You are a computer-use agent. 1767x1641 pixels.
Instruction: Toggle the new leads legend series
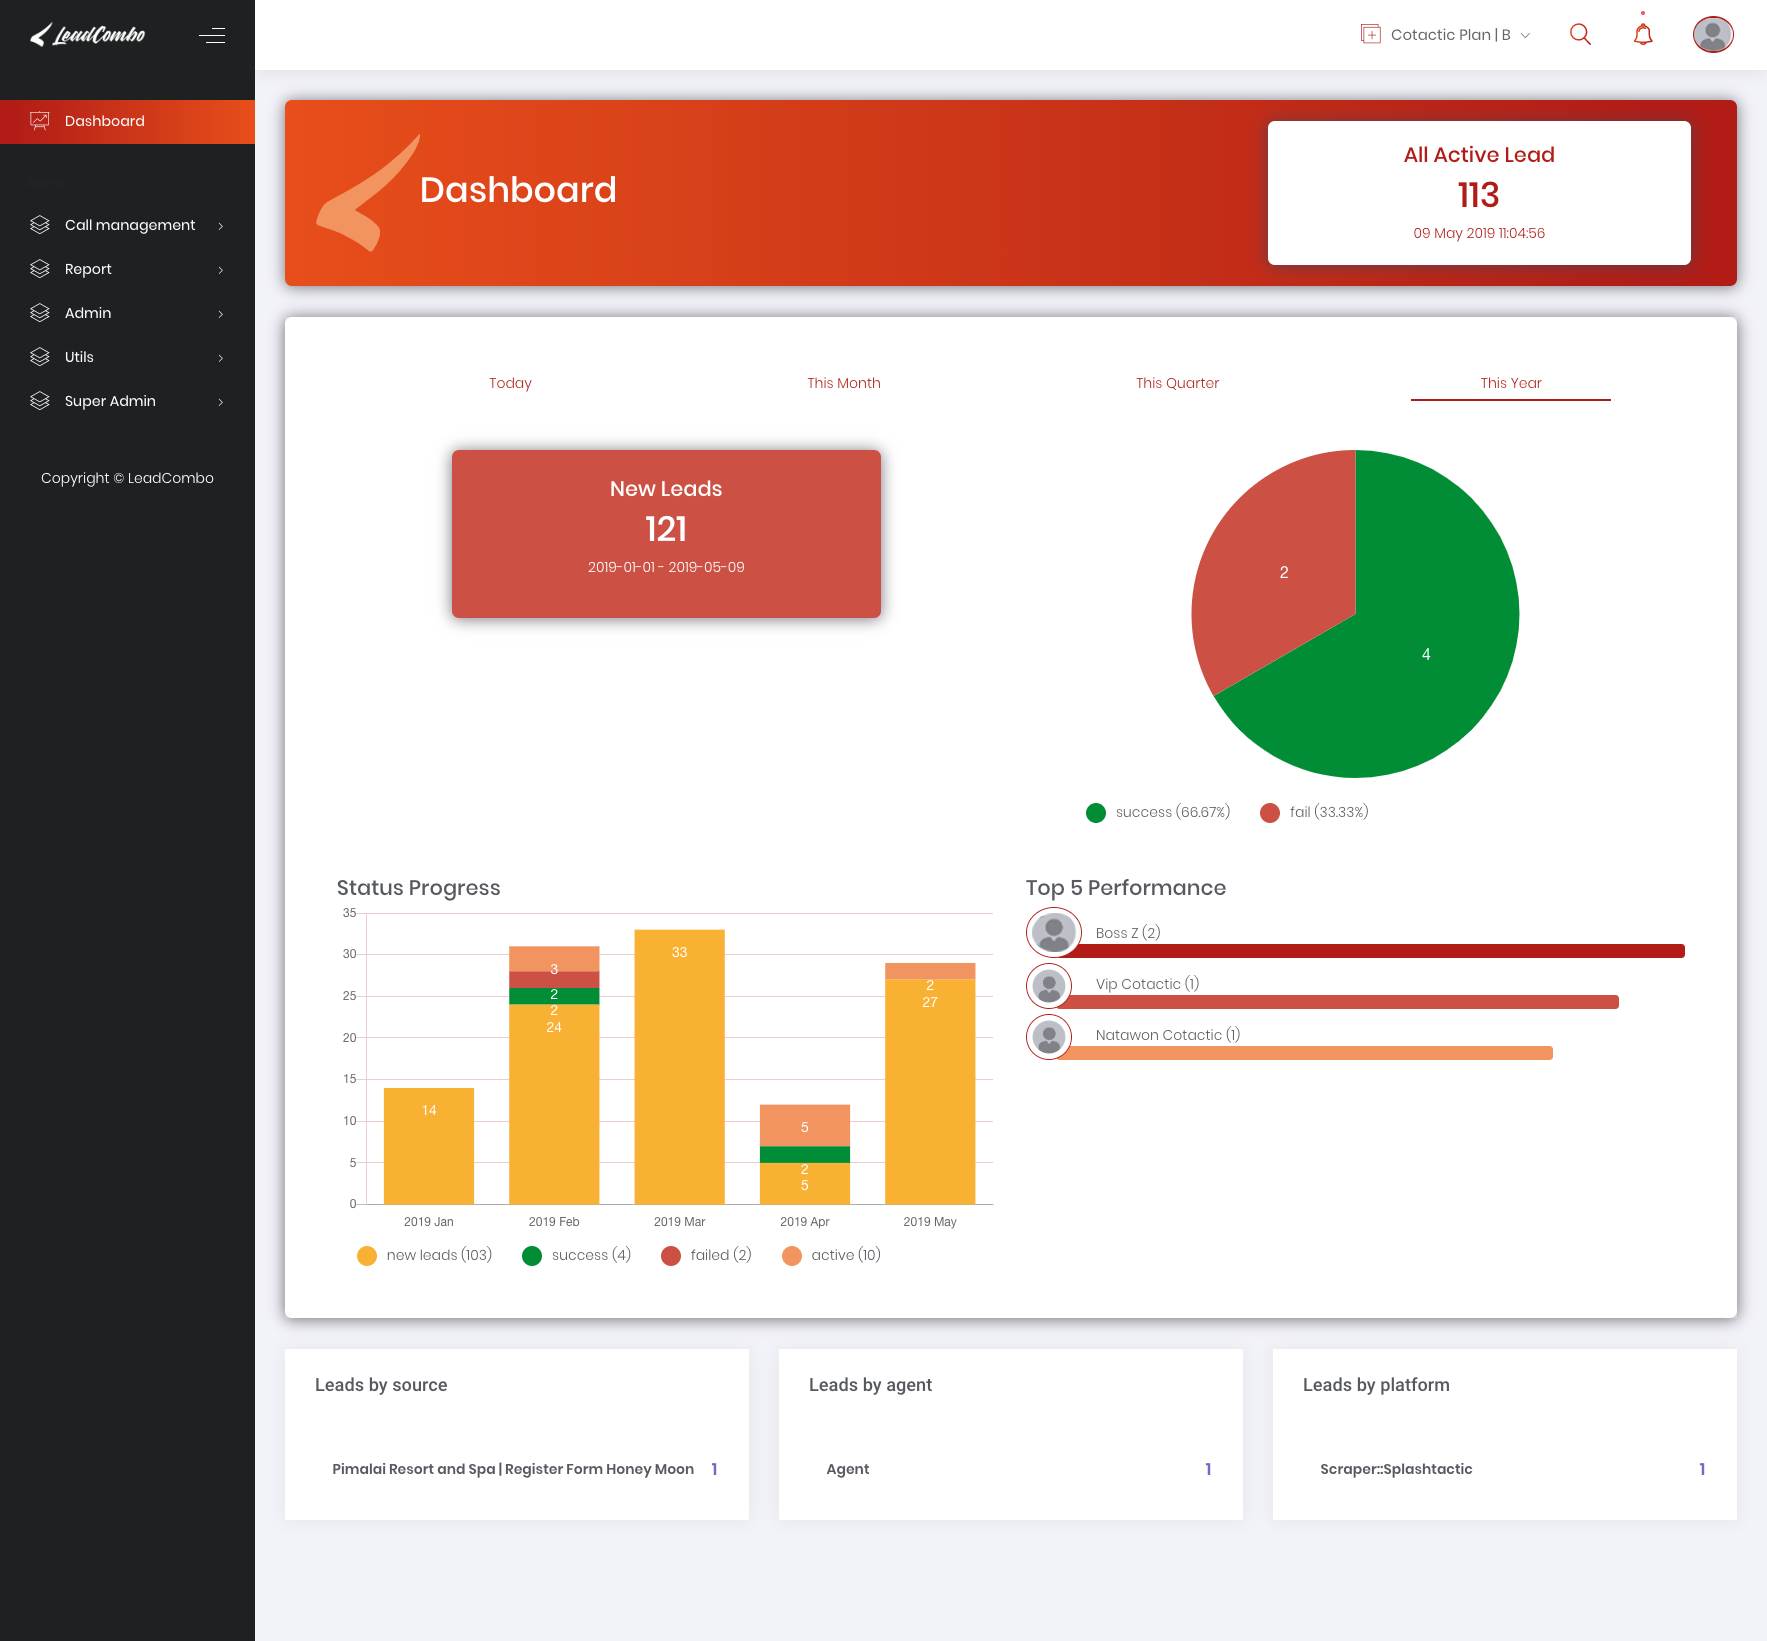[425, 1255]
